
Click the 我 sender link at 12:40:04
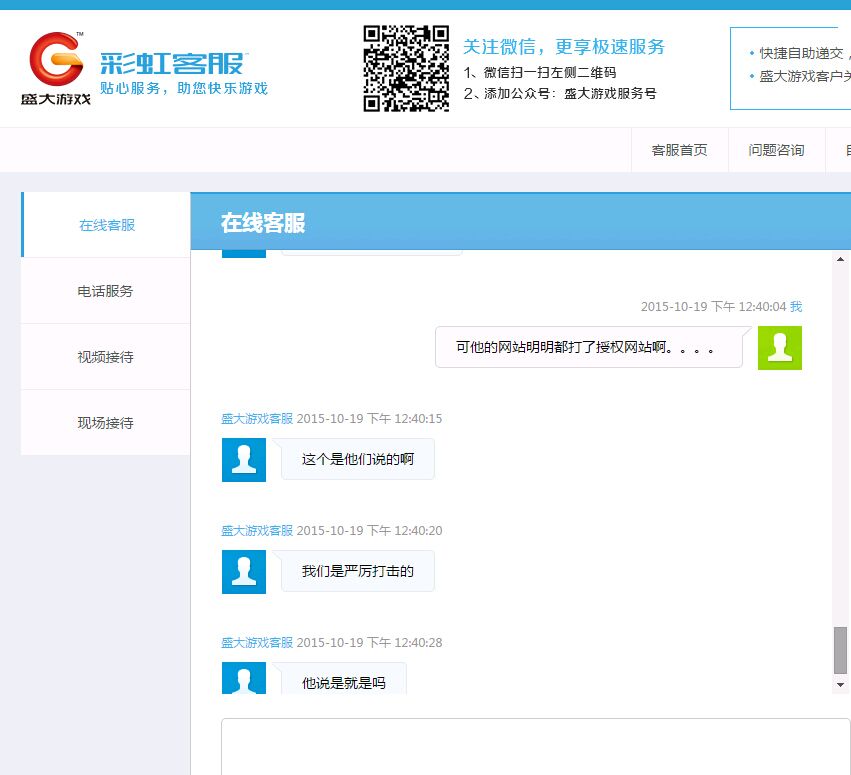pyautogui.click(x=796, y=306)
